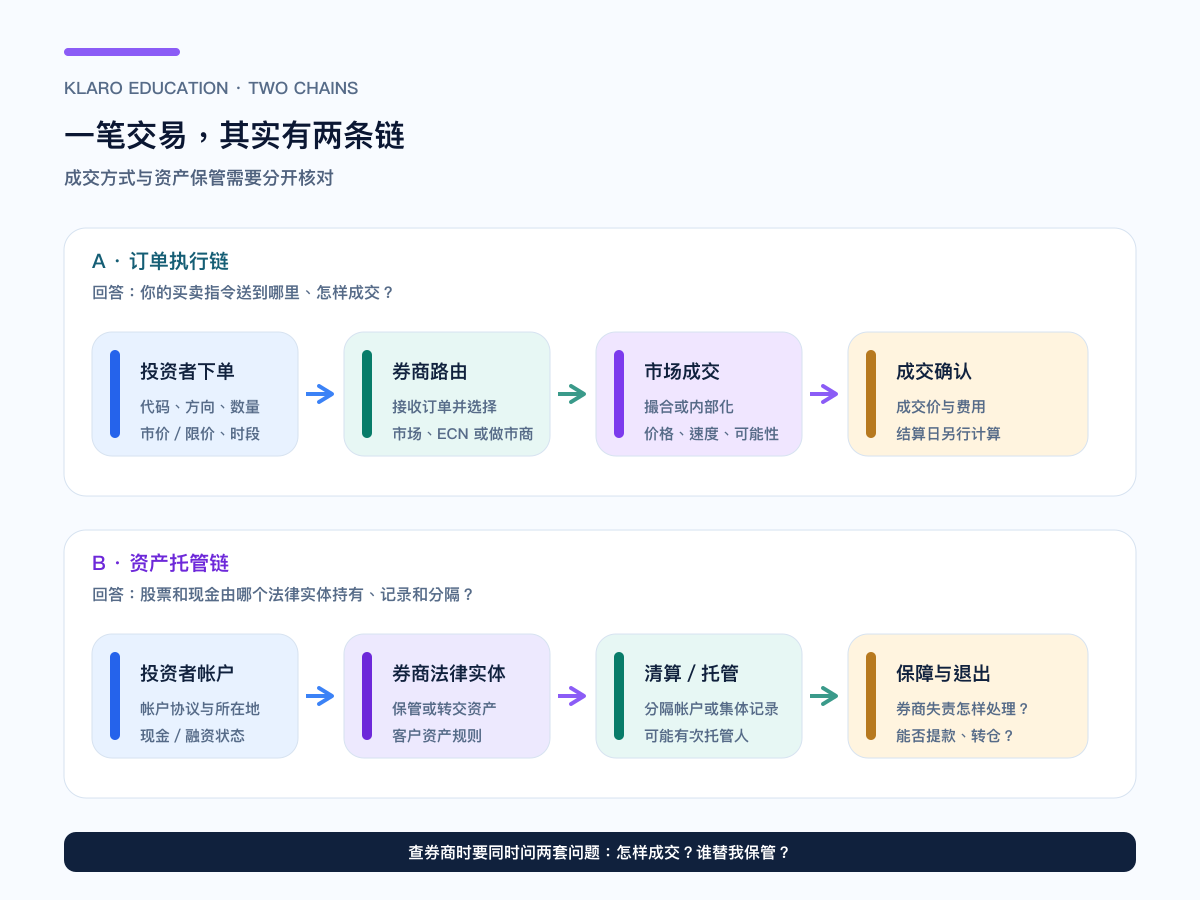Click the line 客户资产规则
Image resolution: width=1200 pixels, height=900 pixels.
[437, 736]
